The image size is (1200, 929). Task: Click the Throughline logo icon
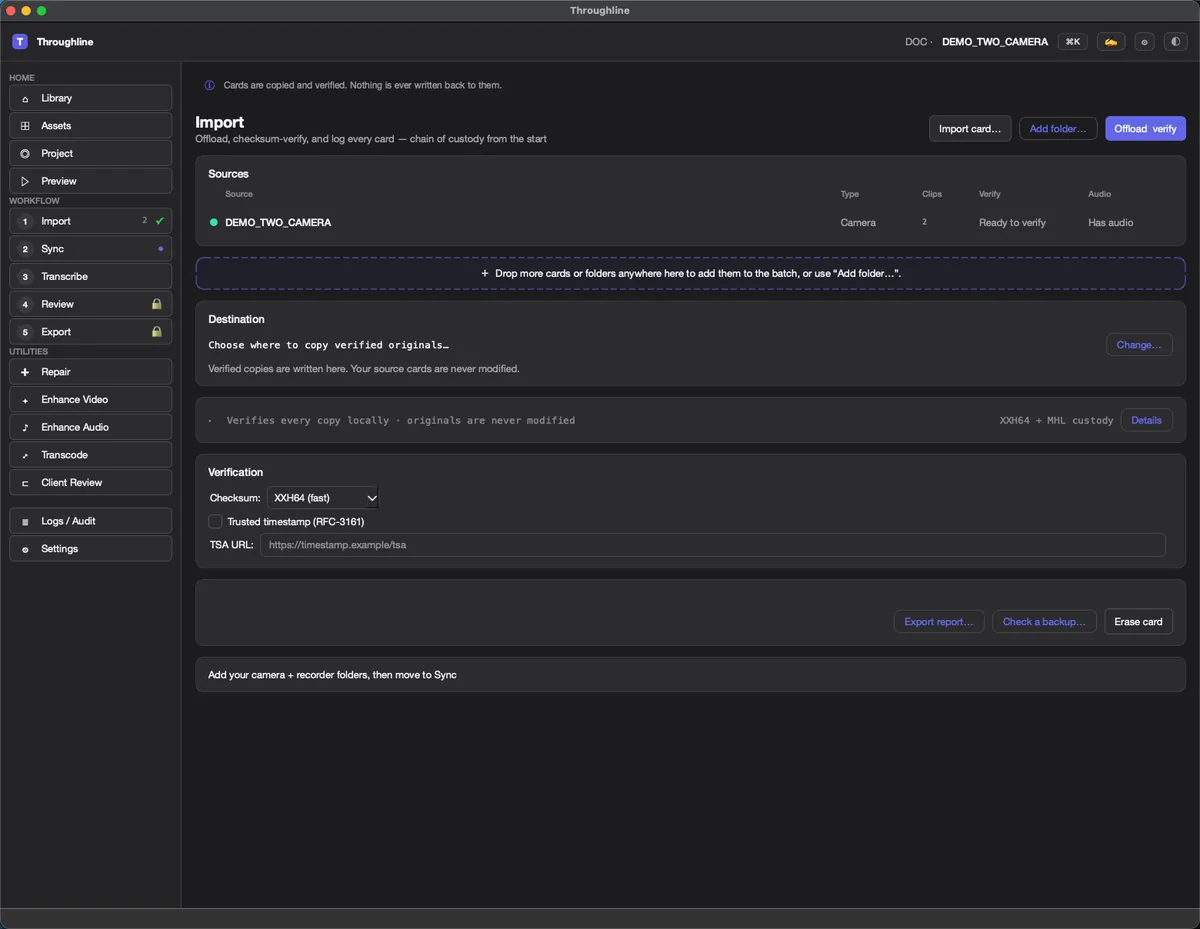20,42
